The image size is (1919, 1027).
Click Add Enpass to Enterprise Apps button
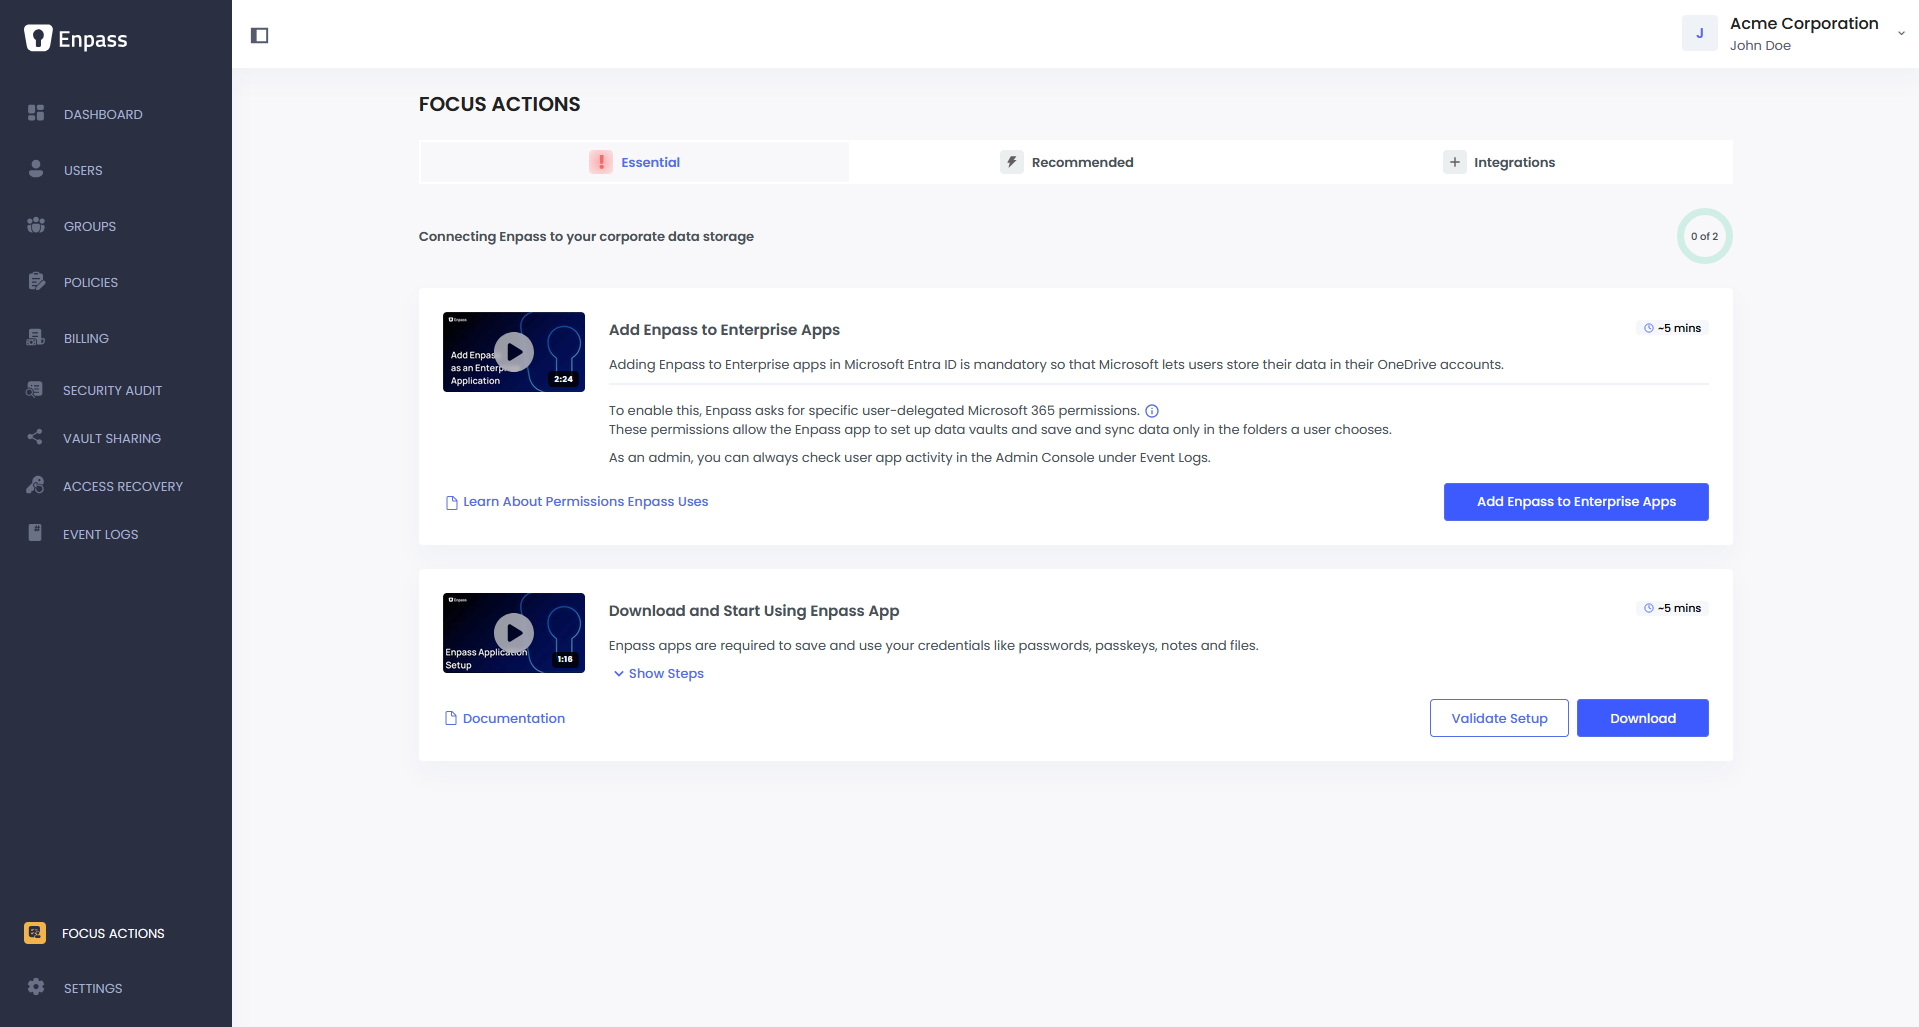pos(1576,502)
